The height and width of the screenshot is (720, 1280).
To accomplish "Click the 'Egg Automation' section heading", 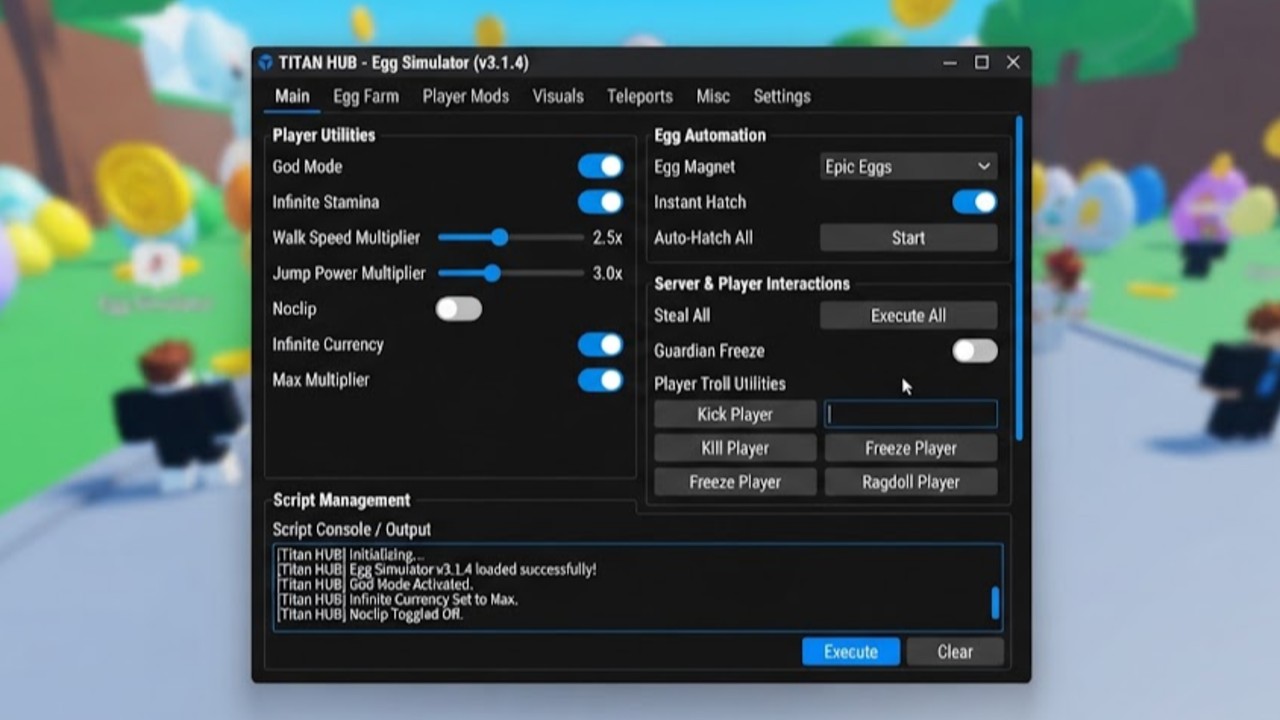I will click(710, 135).
